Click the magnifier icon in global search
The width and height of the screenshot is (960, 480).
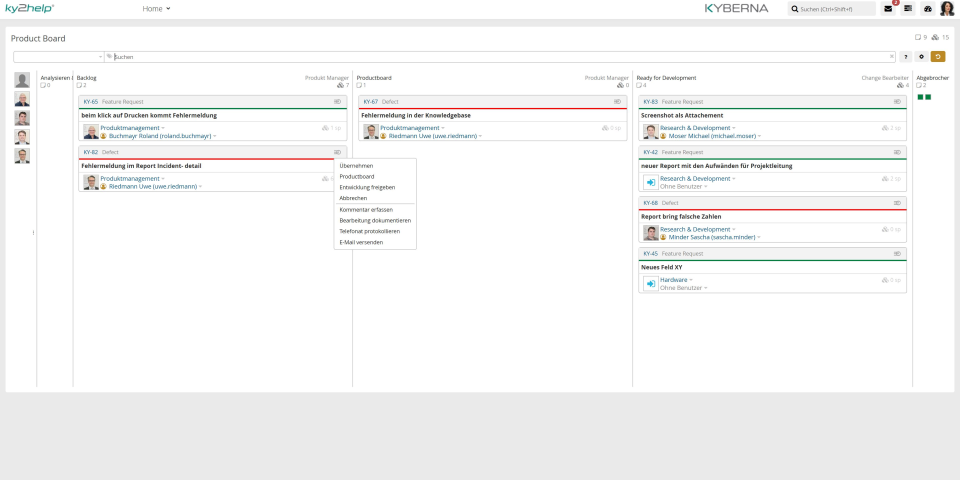click(795, 9)
